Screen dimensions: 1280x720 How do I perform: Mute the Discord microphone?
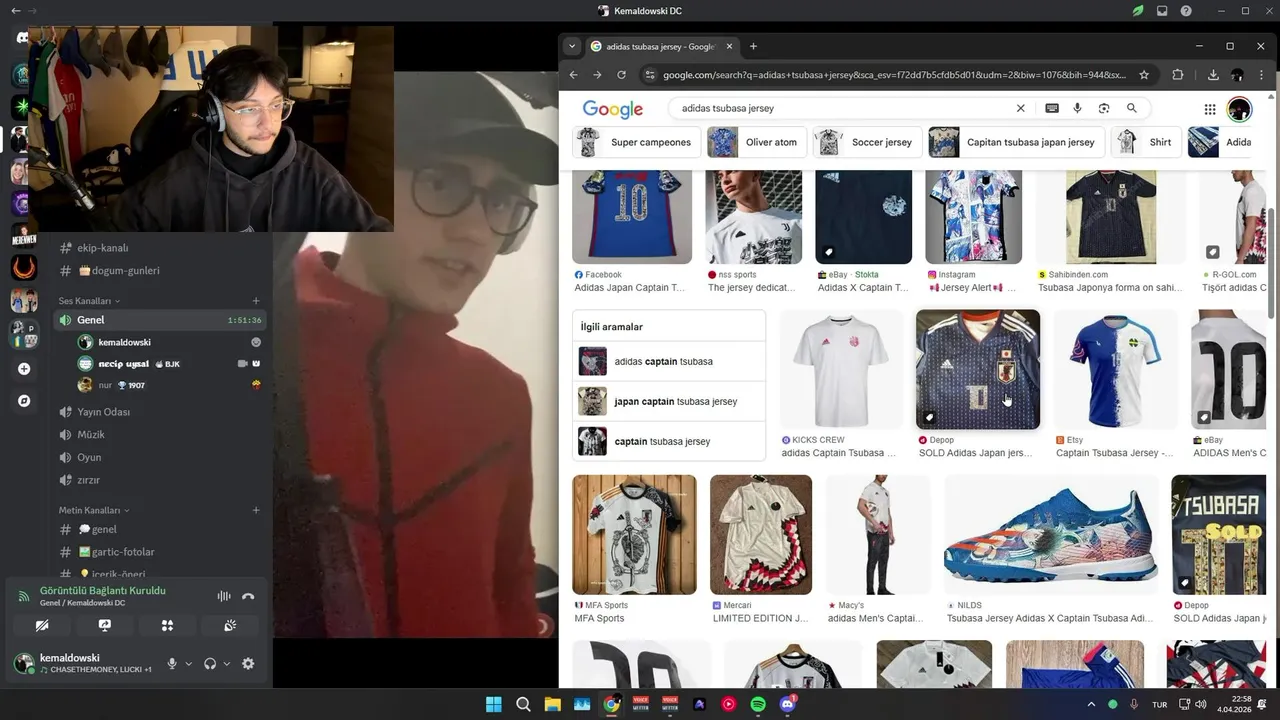(172, 663)
